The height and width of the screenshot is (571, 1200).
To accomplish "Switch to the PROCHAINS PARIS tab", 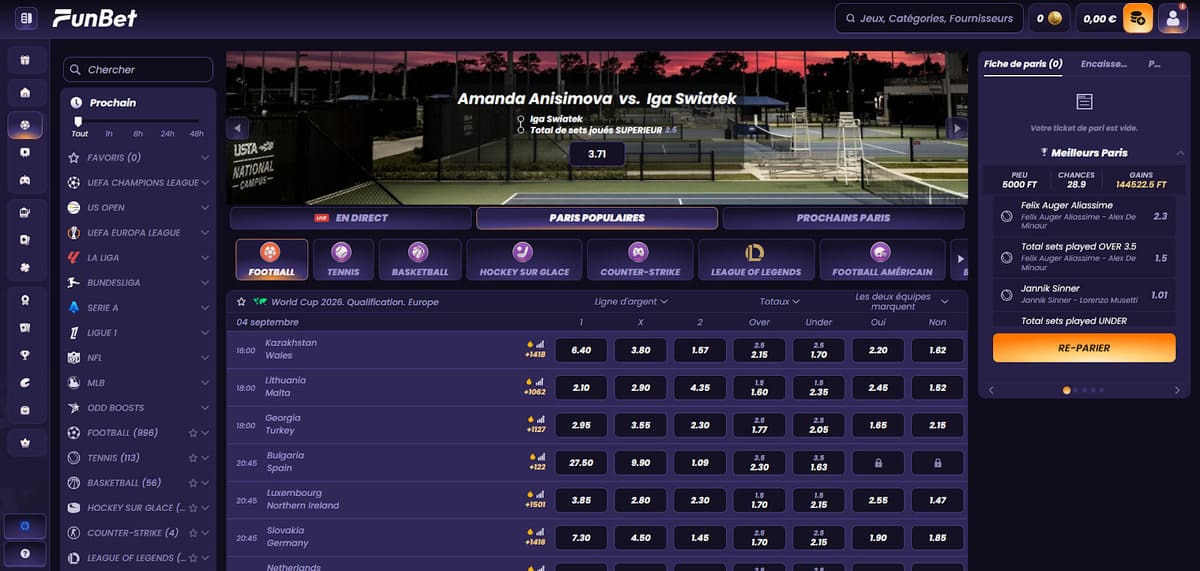I will click(x=844, y=218).
